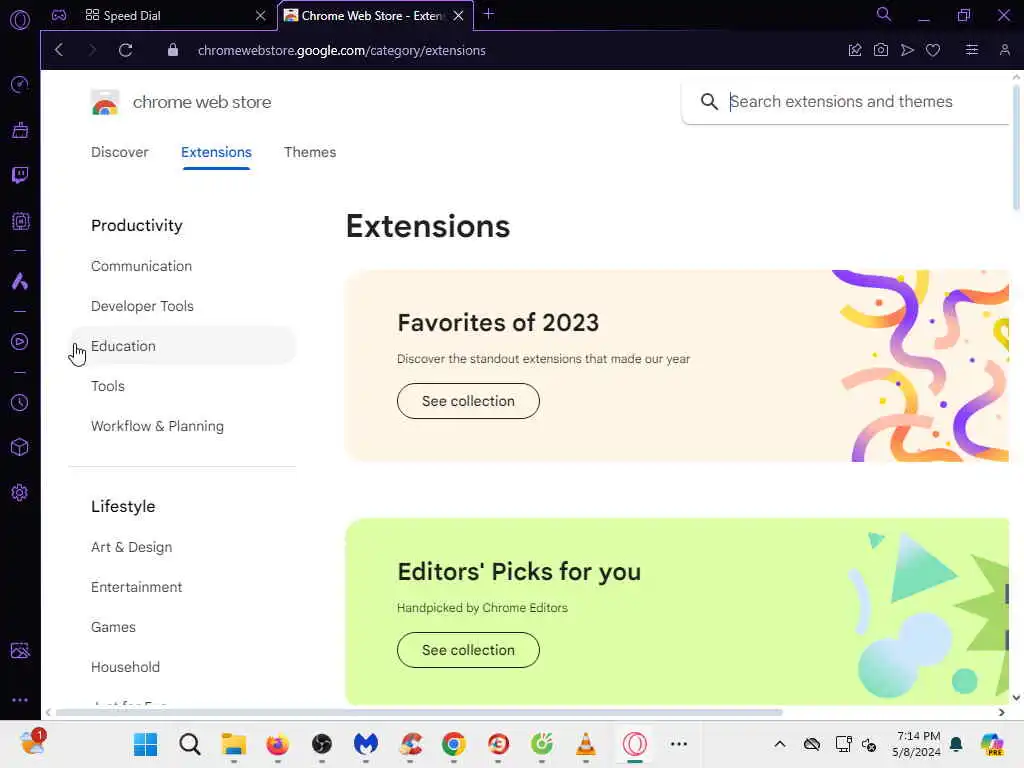
Task: Open the Games category
Action: point(114,627)
